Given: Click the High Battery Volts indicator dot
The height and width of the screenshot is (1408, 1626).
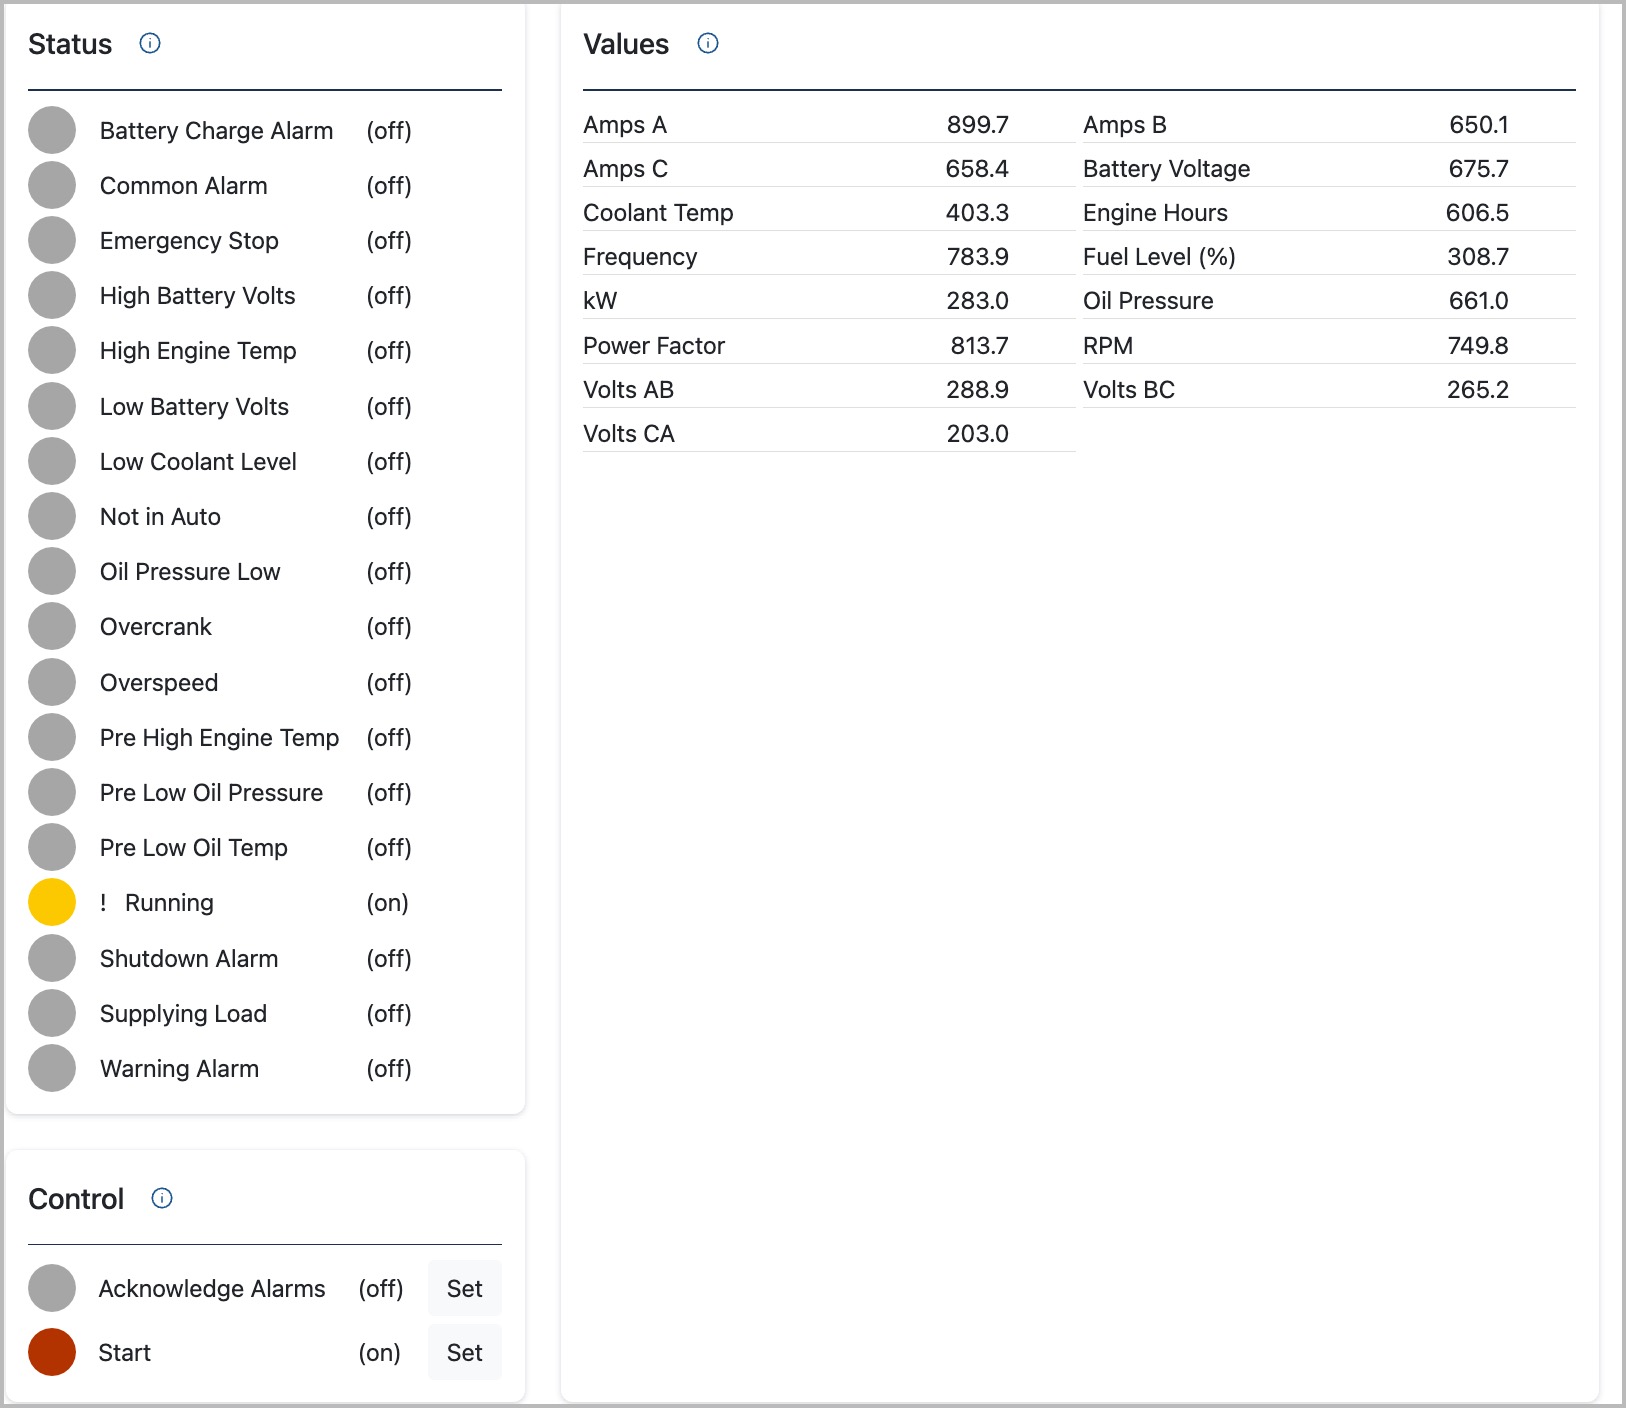Looking at the screenshot, I should [52, 295].
